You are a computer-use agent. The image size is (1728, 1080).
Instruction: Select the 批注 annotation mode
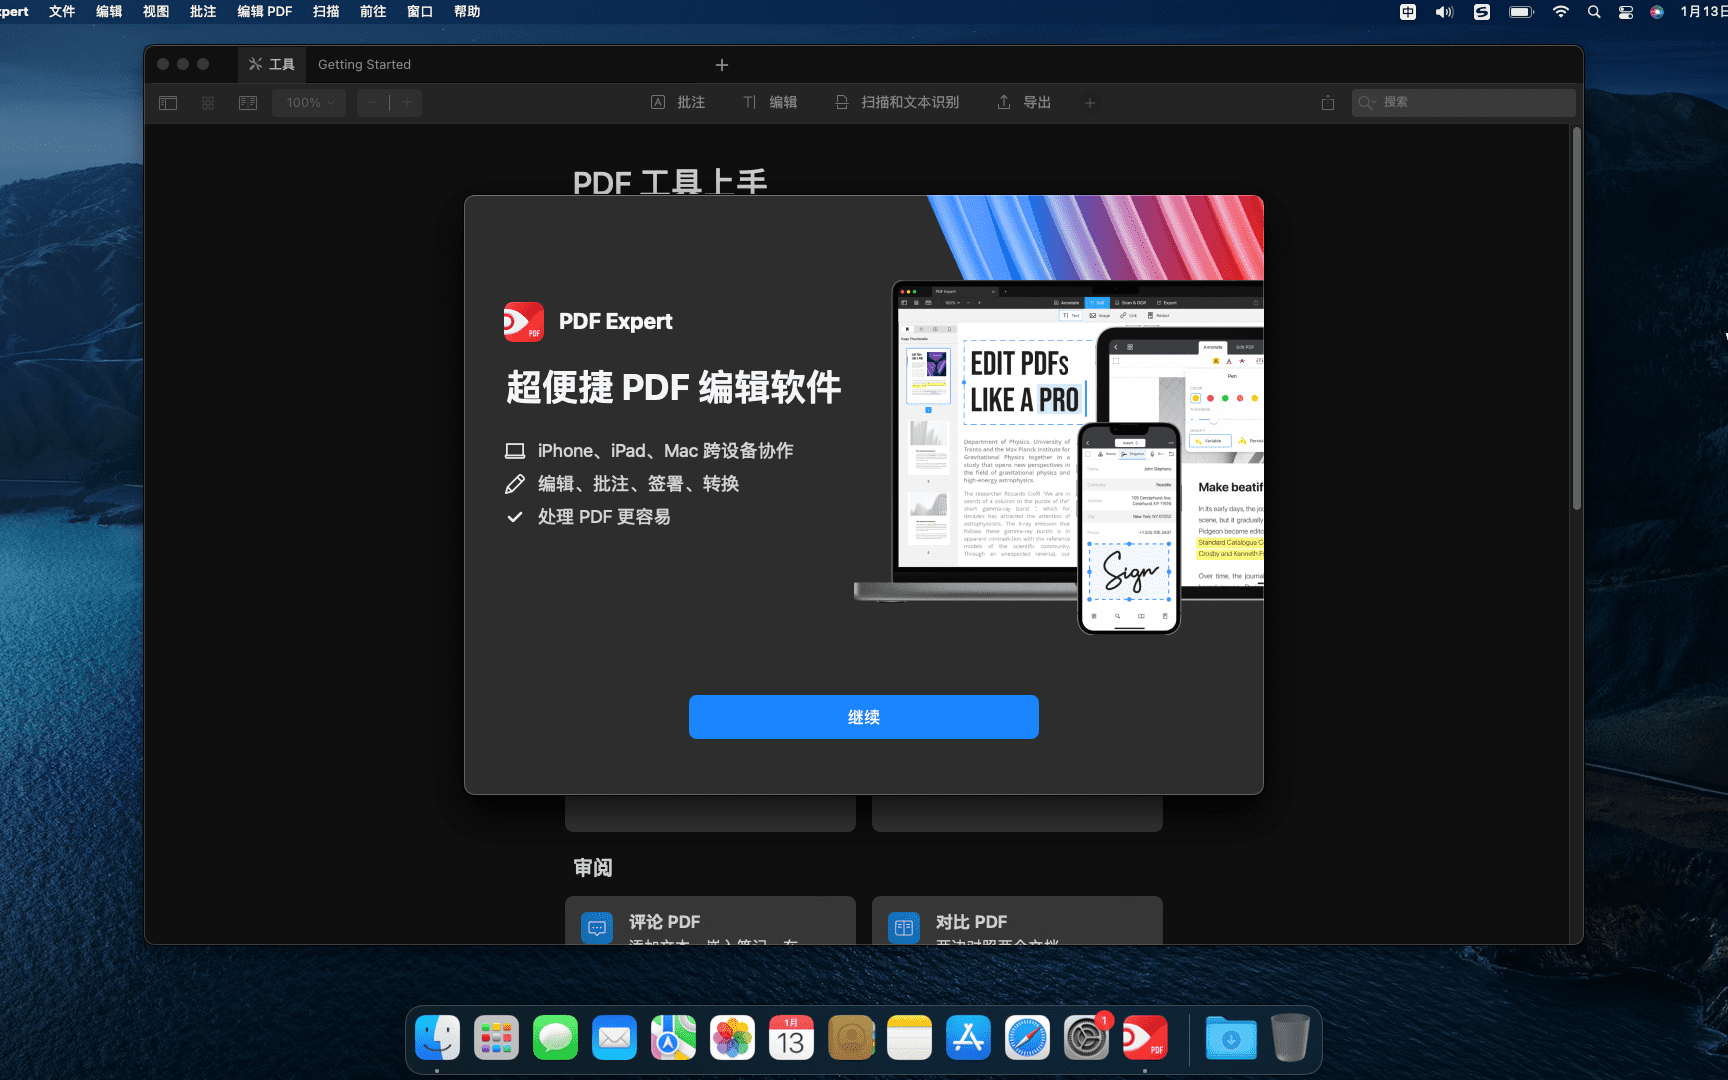tap(678, 102)
